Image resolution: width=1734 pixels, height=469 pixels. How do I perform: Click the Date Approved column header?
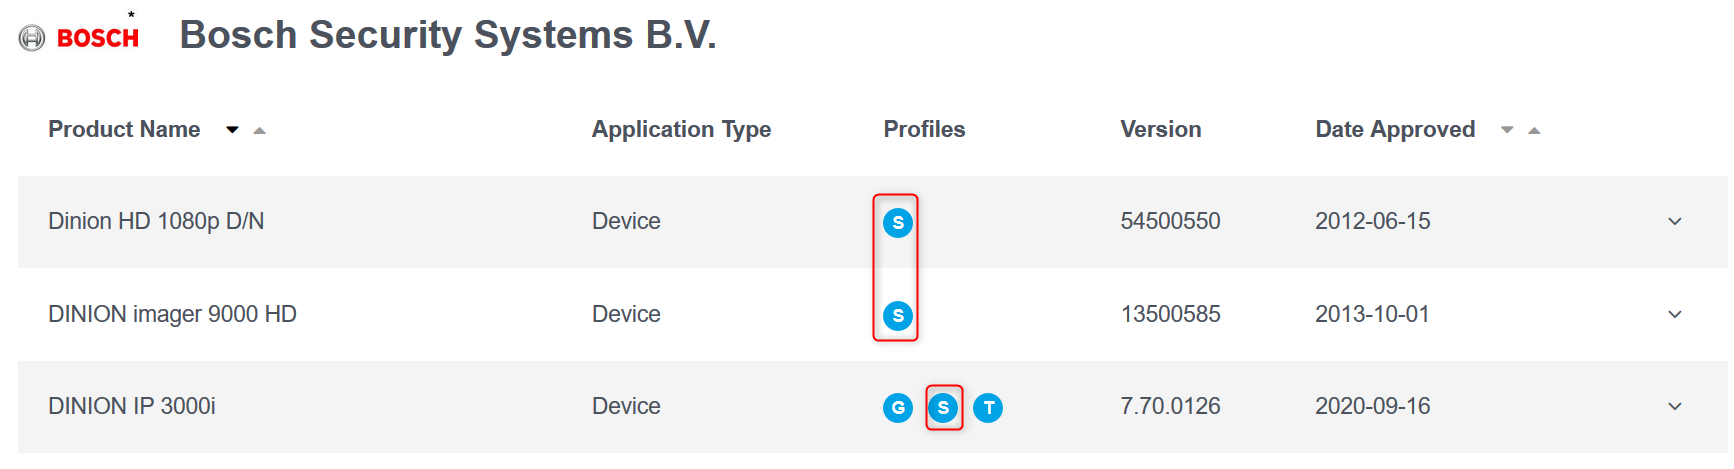tap(1395, 129)
